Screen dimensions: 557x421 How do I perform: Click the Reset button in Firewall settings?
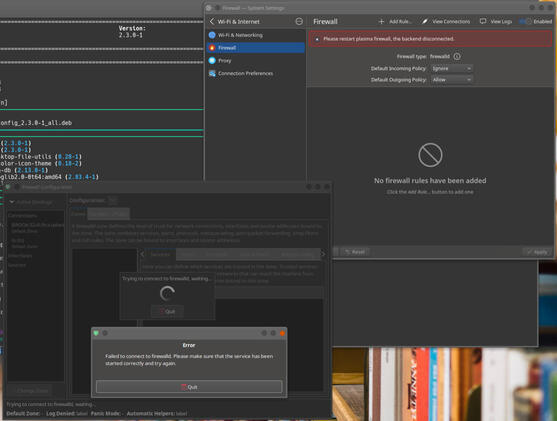tap(355, 252)
